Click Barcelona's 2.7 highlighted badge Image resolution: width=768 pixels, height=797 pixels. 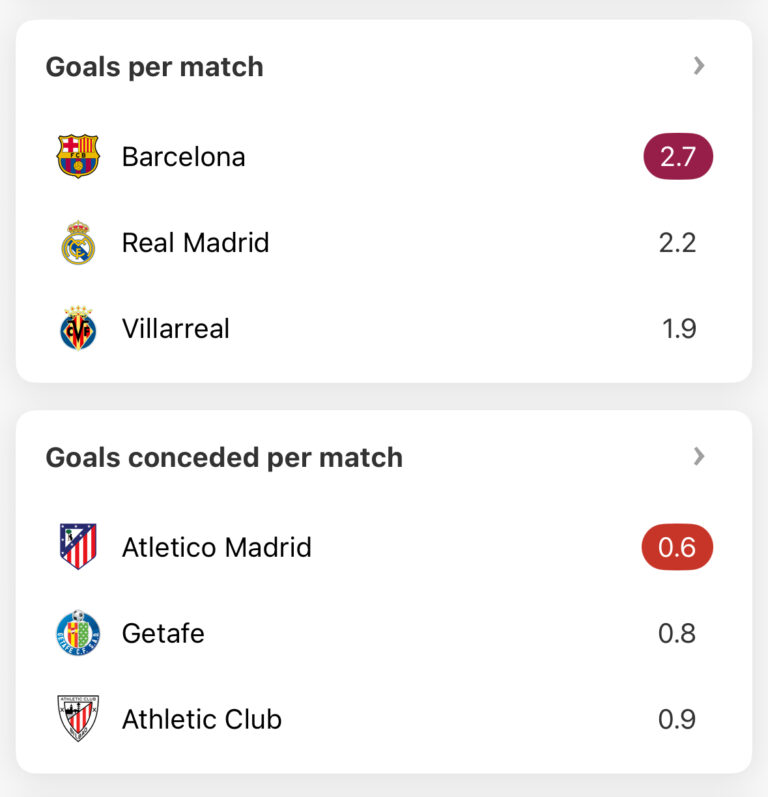click(678, 157)
